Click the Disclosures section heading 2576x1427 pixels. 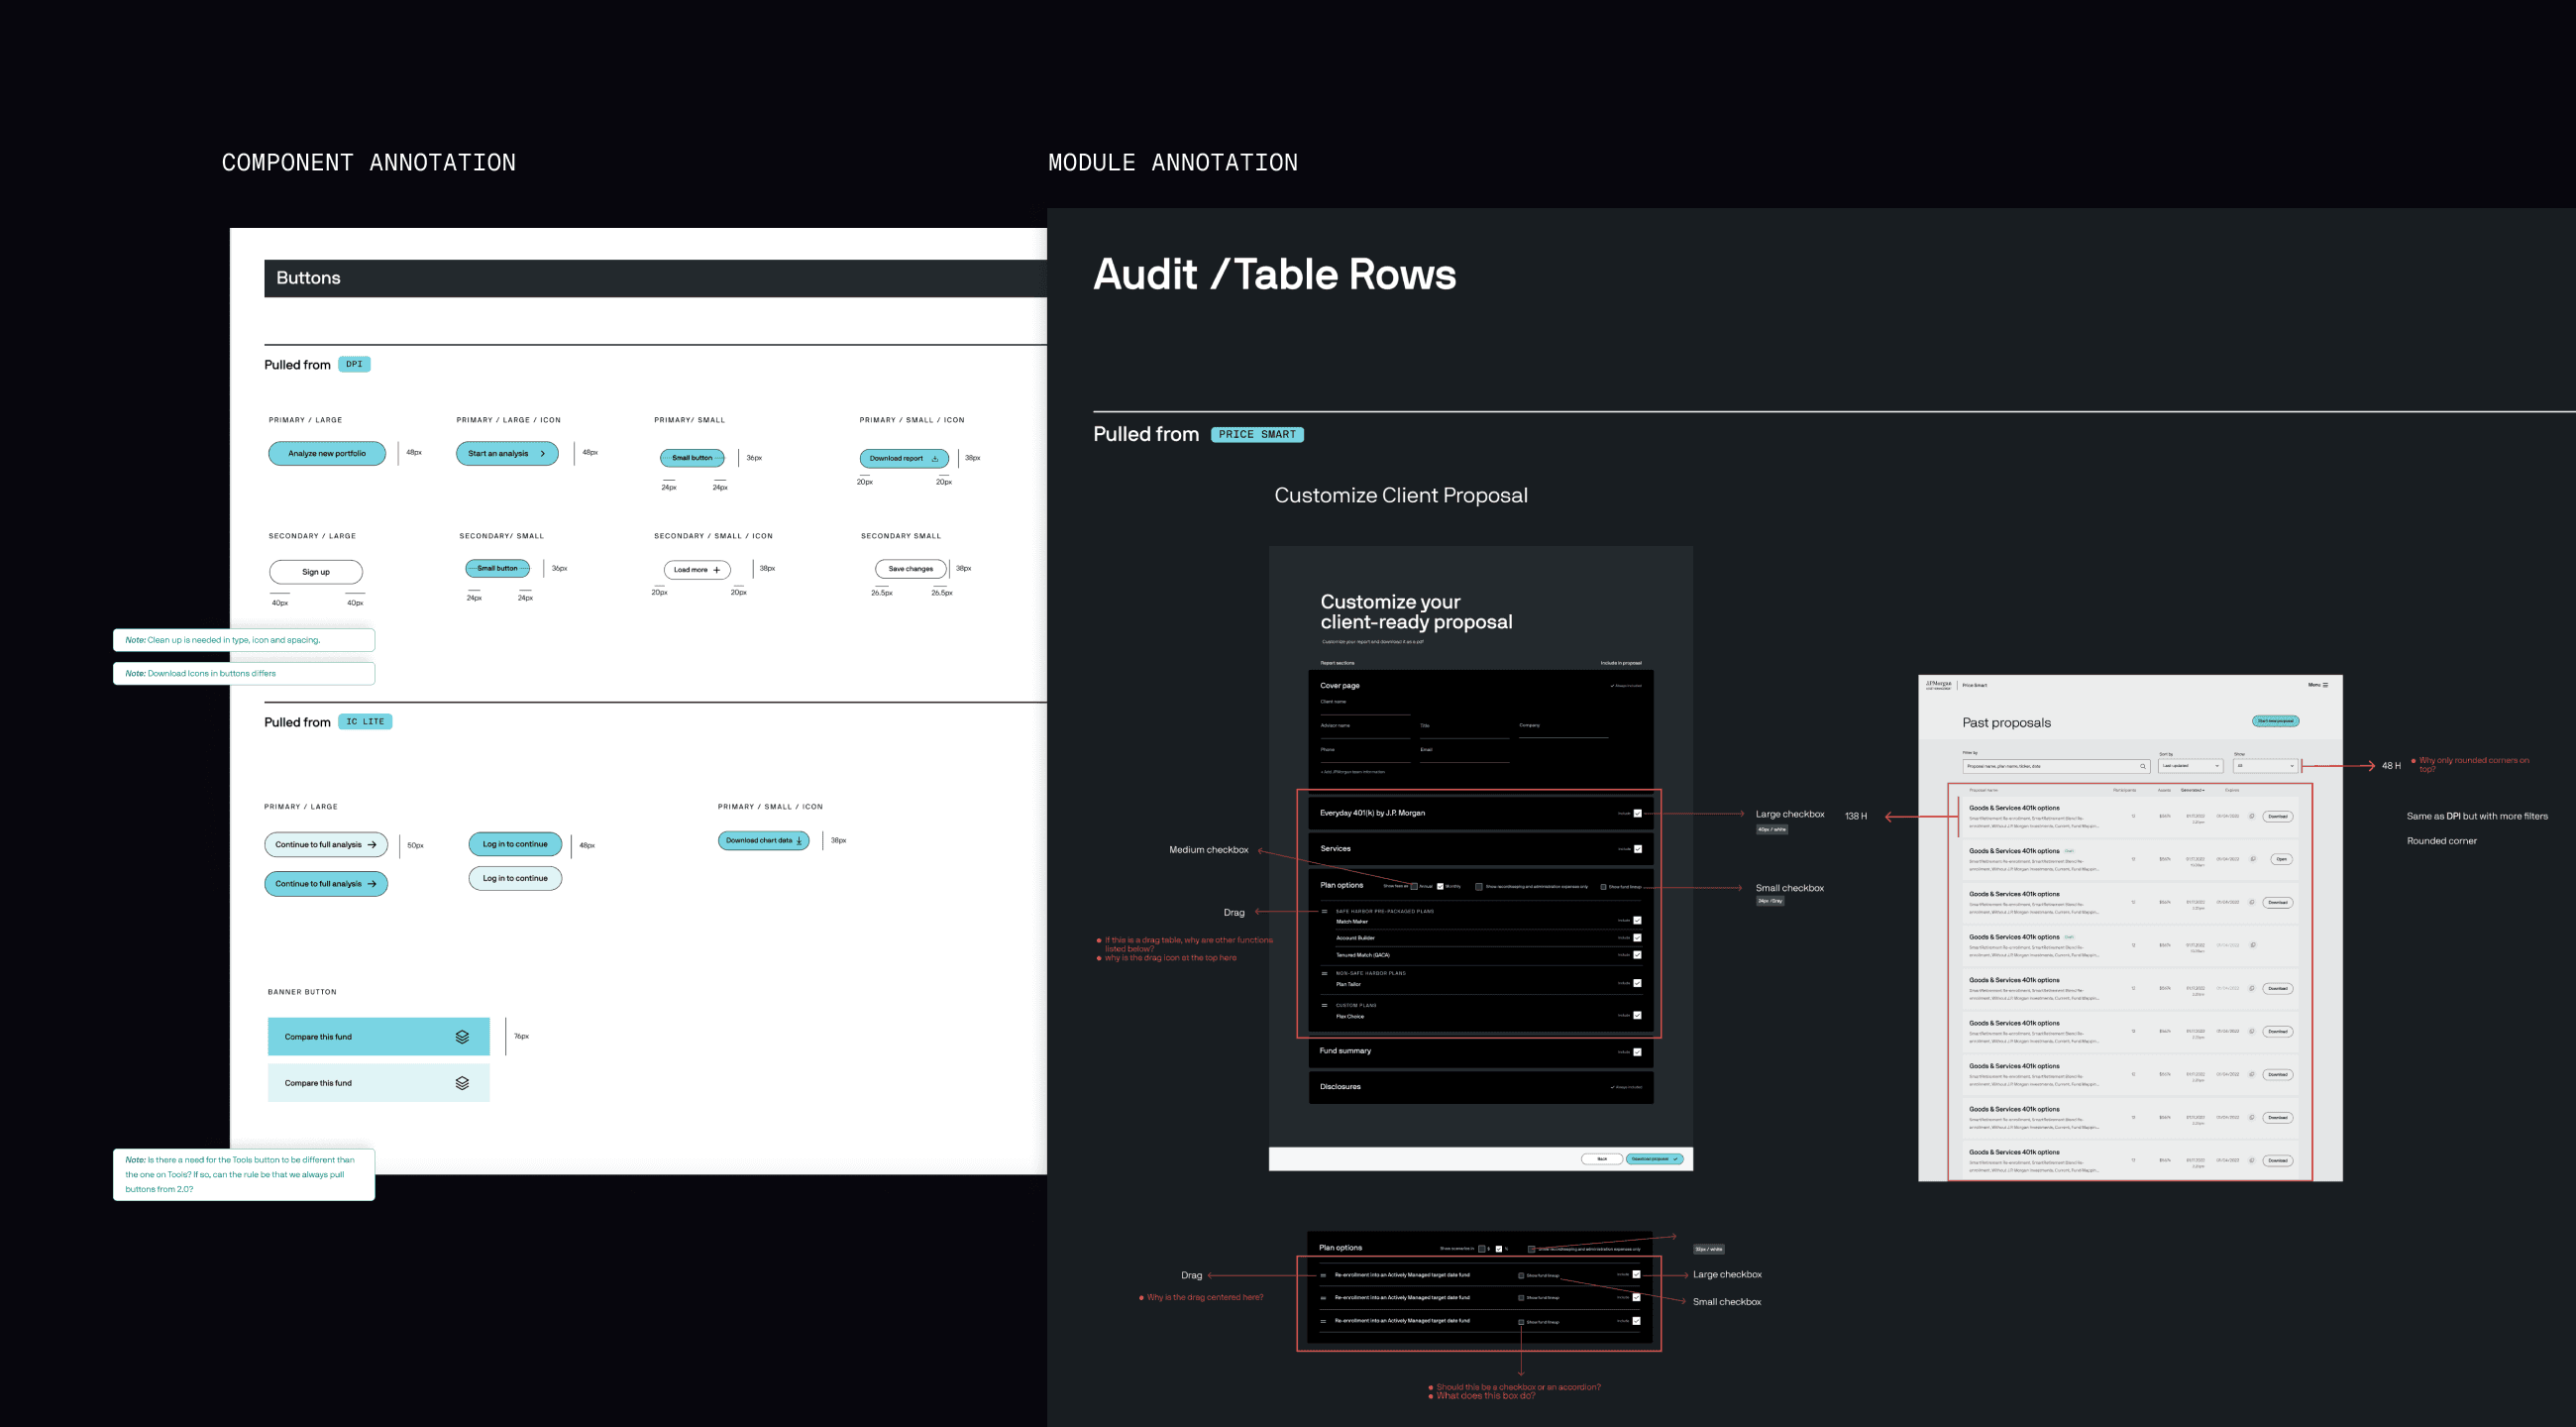pos(1340,1087)
